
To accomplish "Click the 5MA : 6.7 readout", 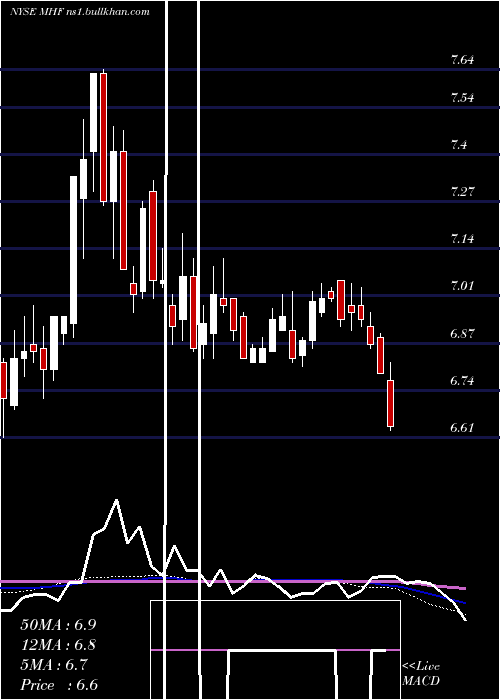I will pyautogui.click(x=54, y=665).
